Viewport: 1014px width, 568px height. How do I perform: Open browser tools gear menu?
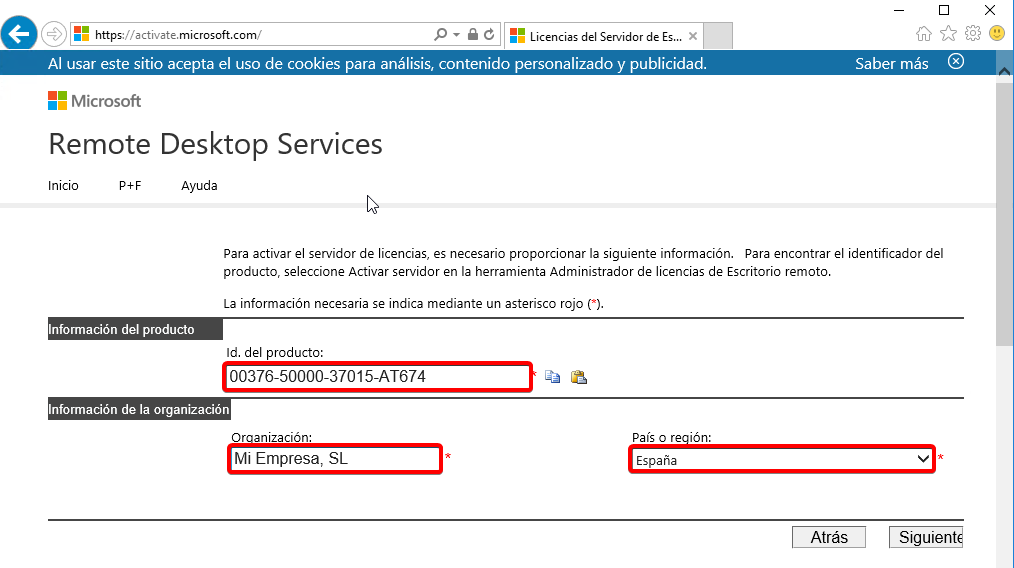973,33
